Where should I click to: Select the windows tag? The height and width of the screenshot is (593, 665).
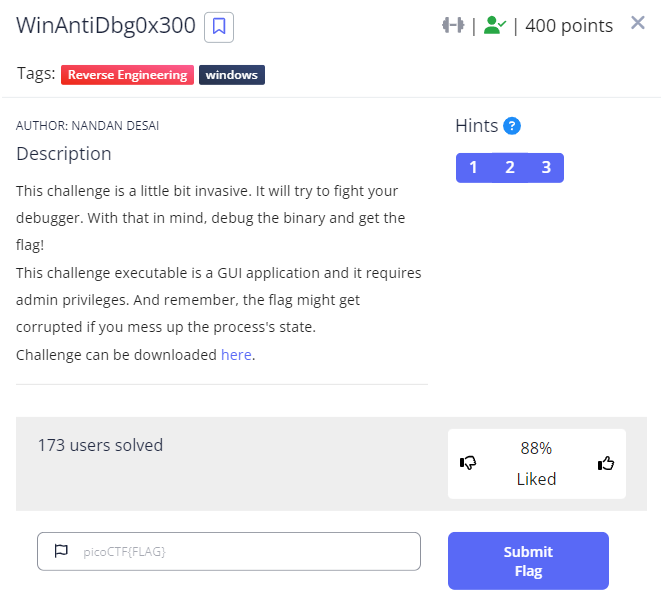pos(232,75)
